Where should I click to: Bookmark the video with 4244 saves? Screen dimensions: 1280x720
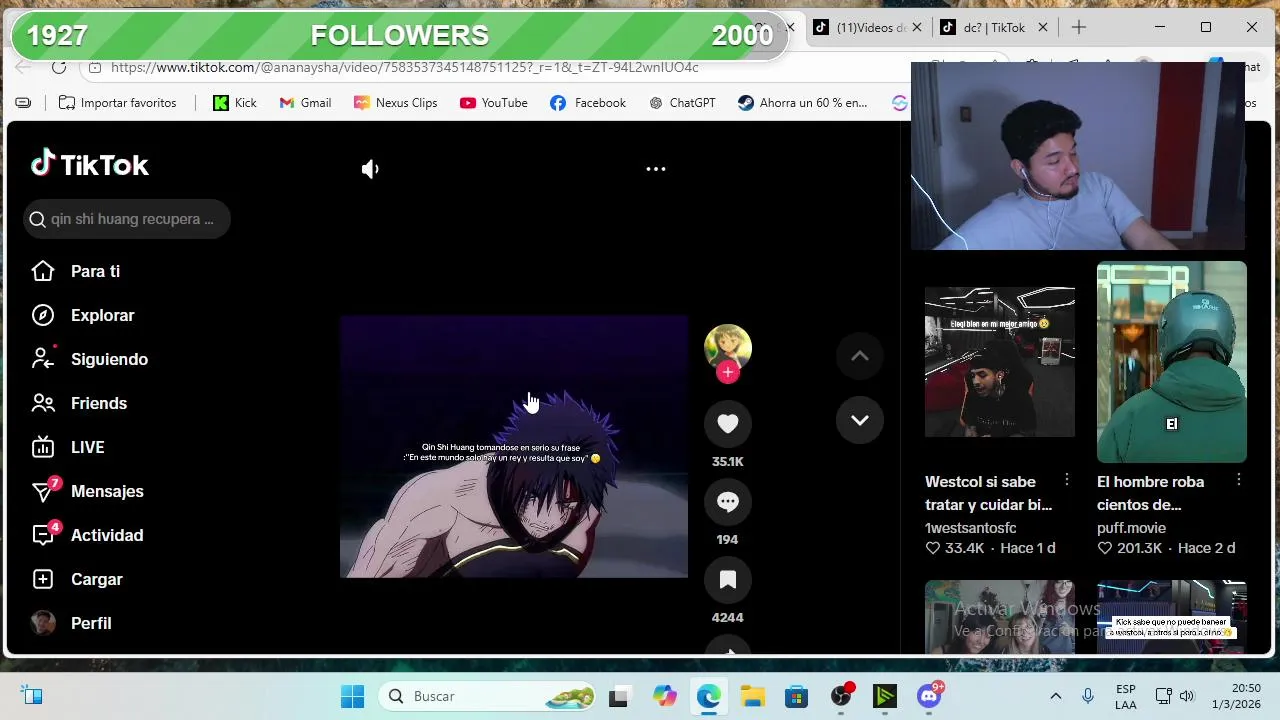tap(728, 580)
